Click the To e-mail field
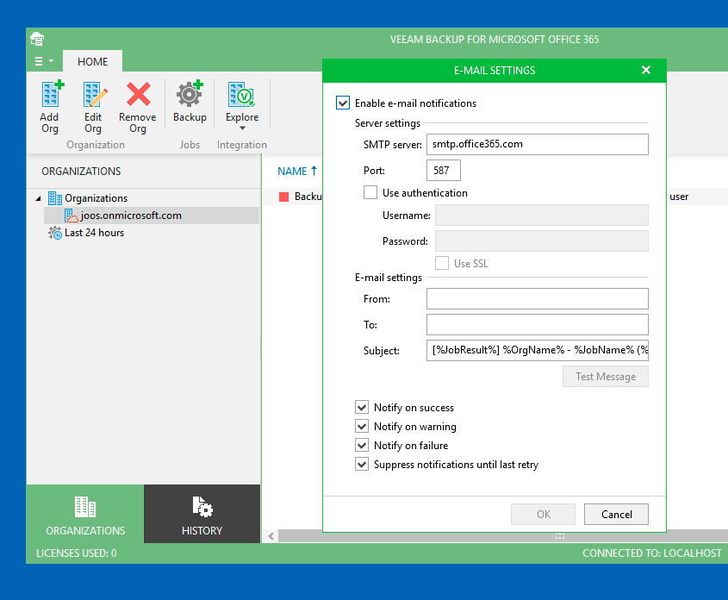Screen dimensions: 728x600 point(537,325)
